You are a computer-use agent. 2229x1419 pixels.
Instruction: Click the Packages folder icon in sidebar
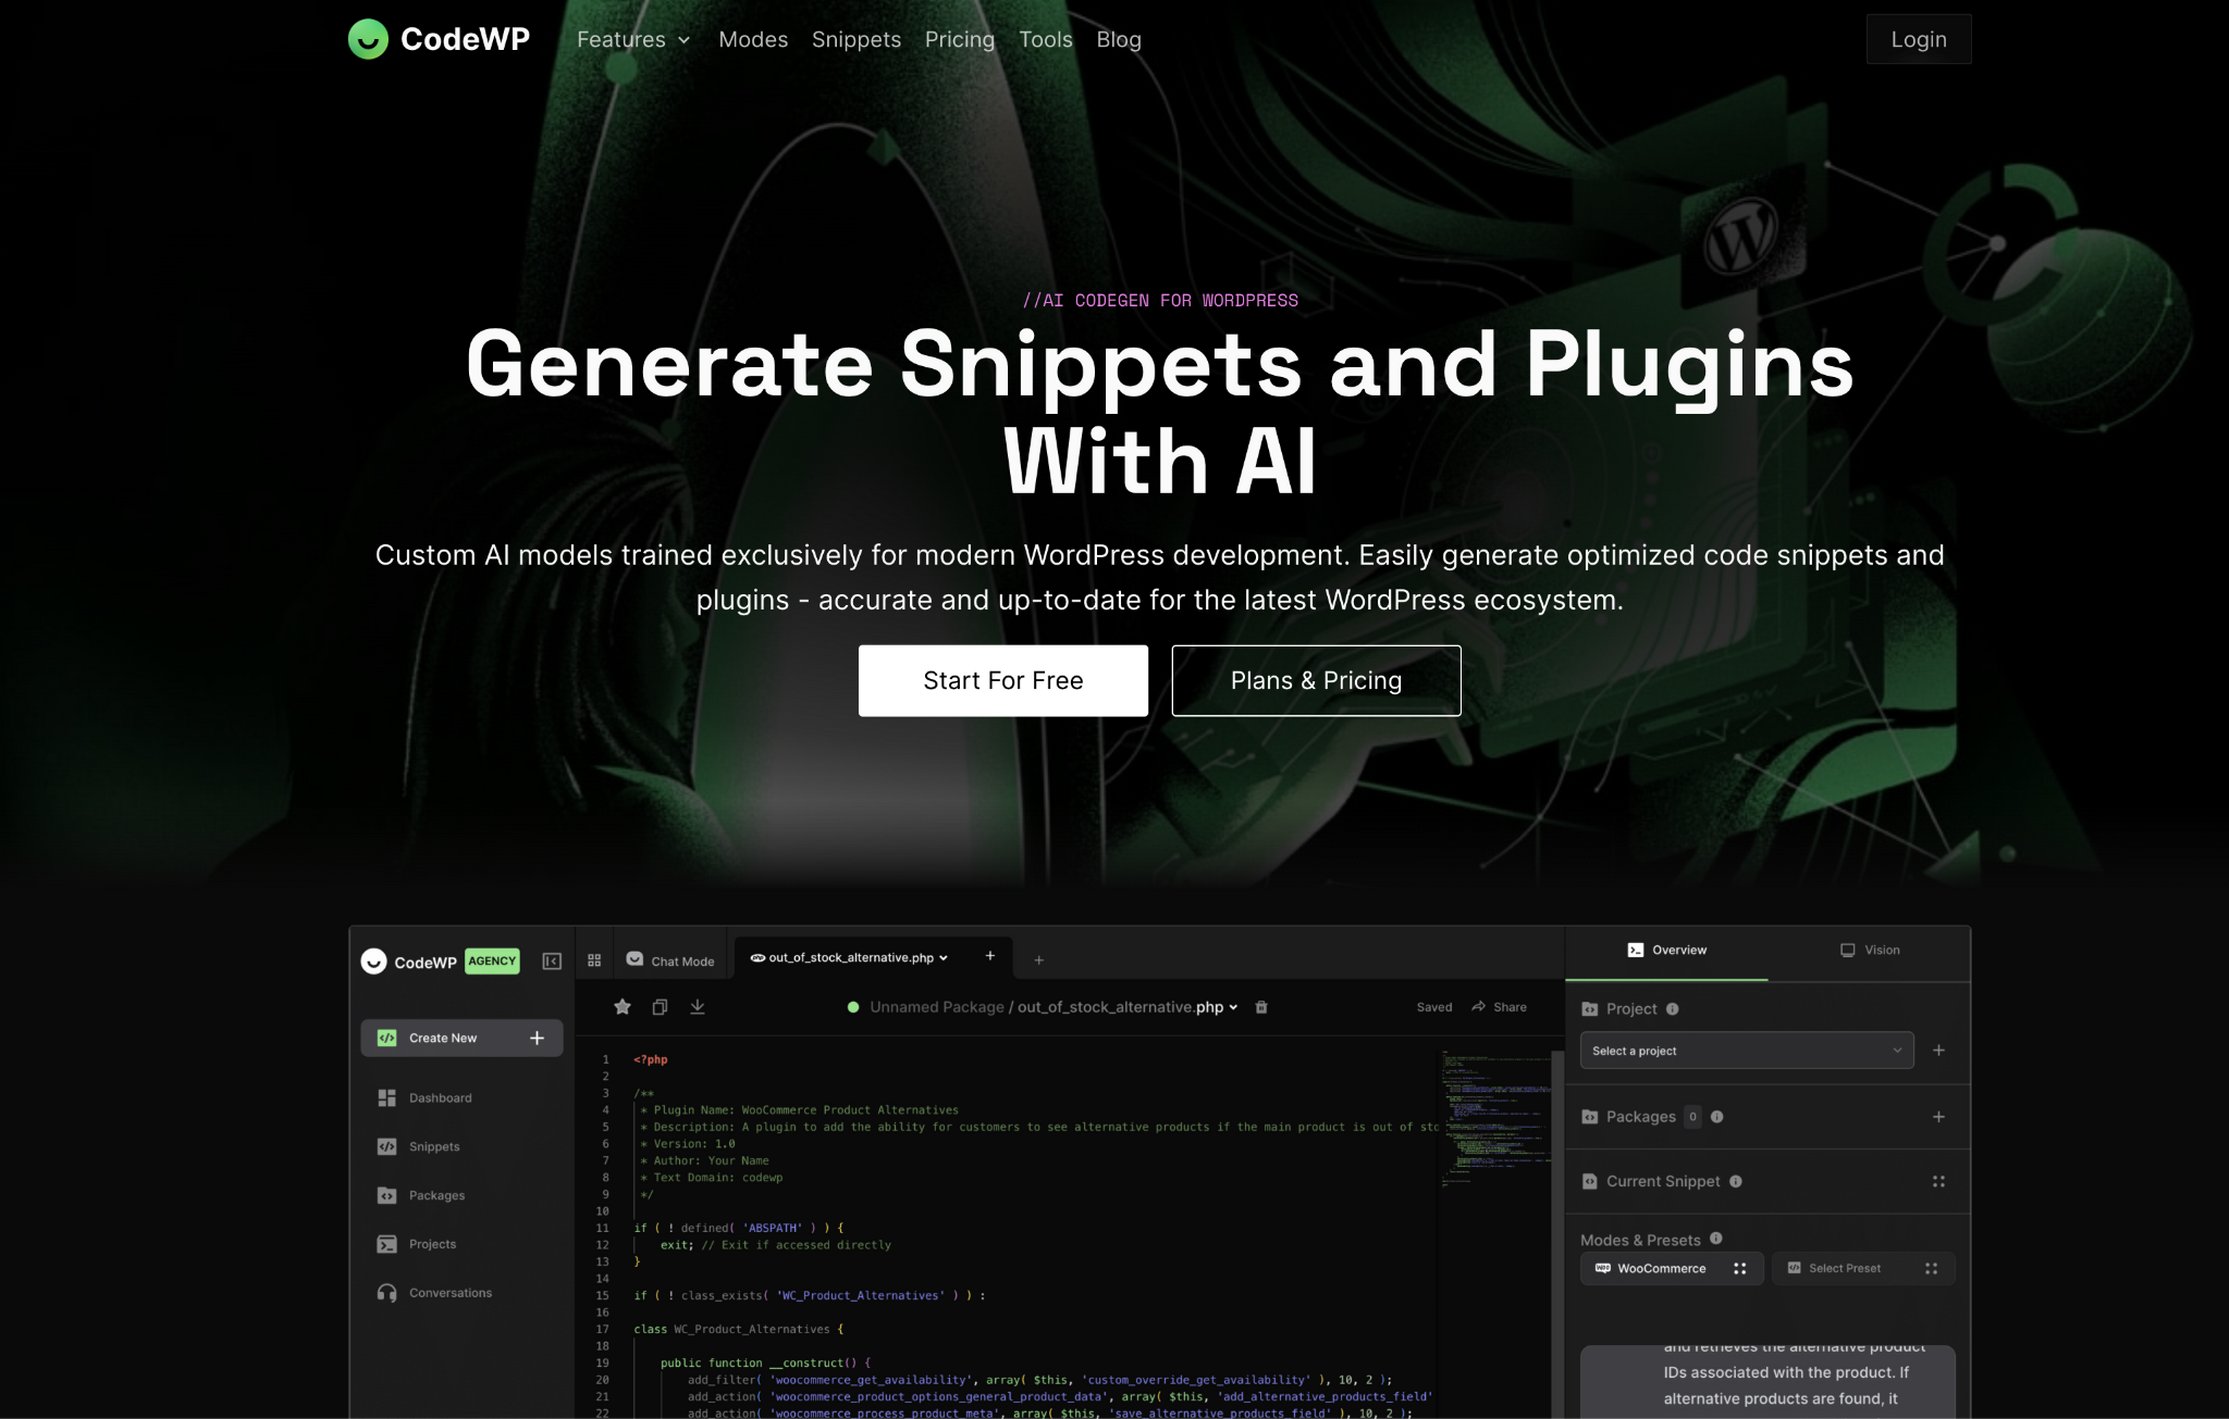coord(387,1196)
